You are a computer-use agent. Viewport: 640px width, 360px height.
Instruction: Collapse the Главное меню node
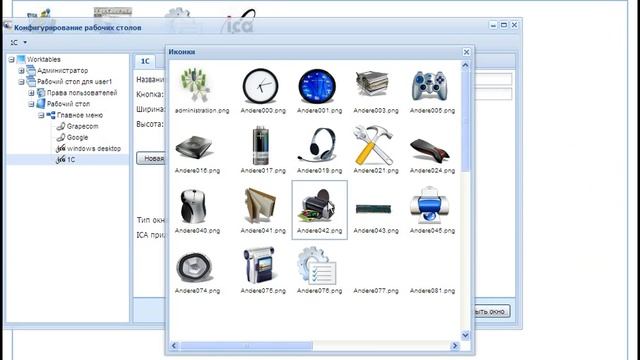41,116
